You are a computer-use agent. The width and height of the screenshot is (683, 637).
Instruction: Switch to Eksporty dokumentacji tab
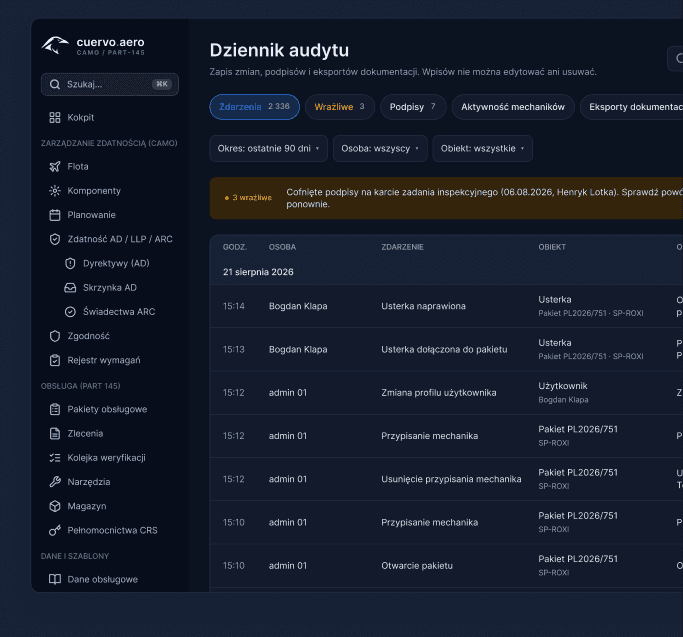632,107
